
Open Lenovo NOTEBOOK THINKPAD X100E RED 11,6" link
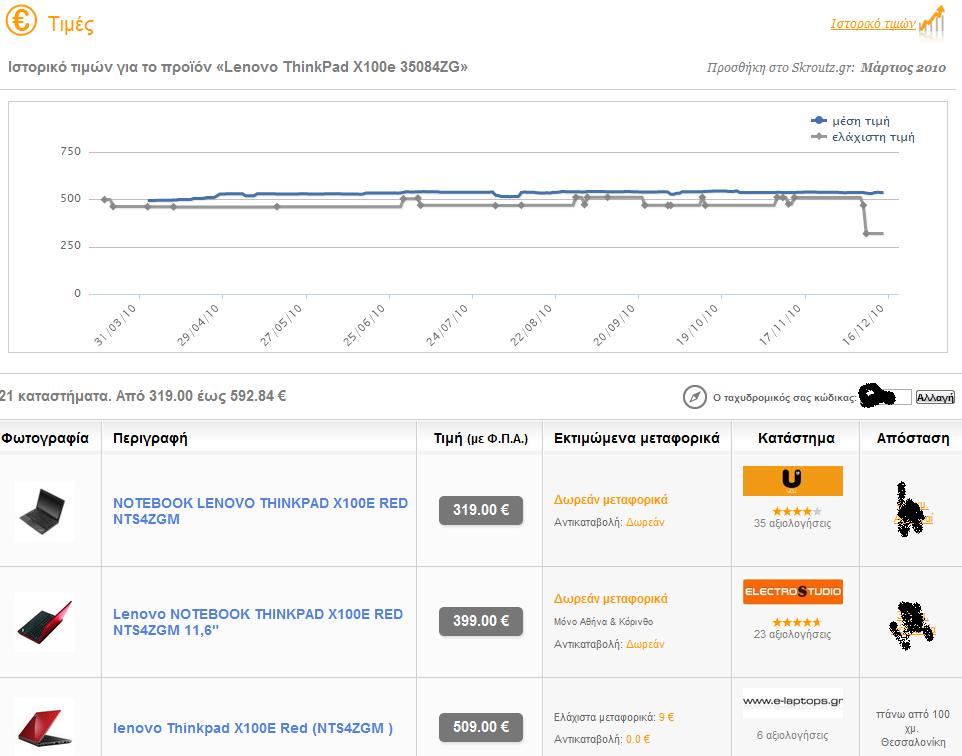click(x=258, y=622)
